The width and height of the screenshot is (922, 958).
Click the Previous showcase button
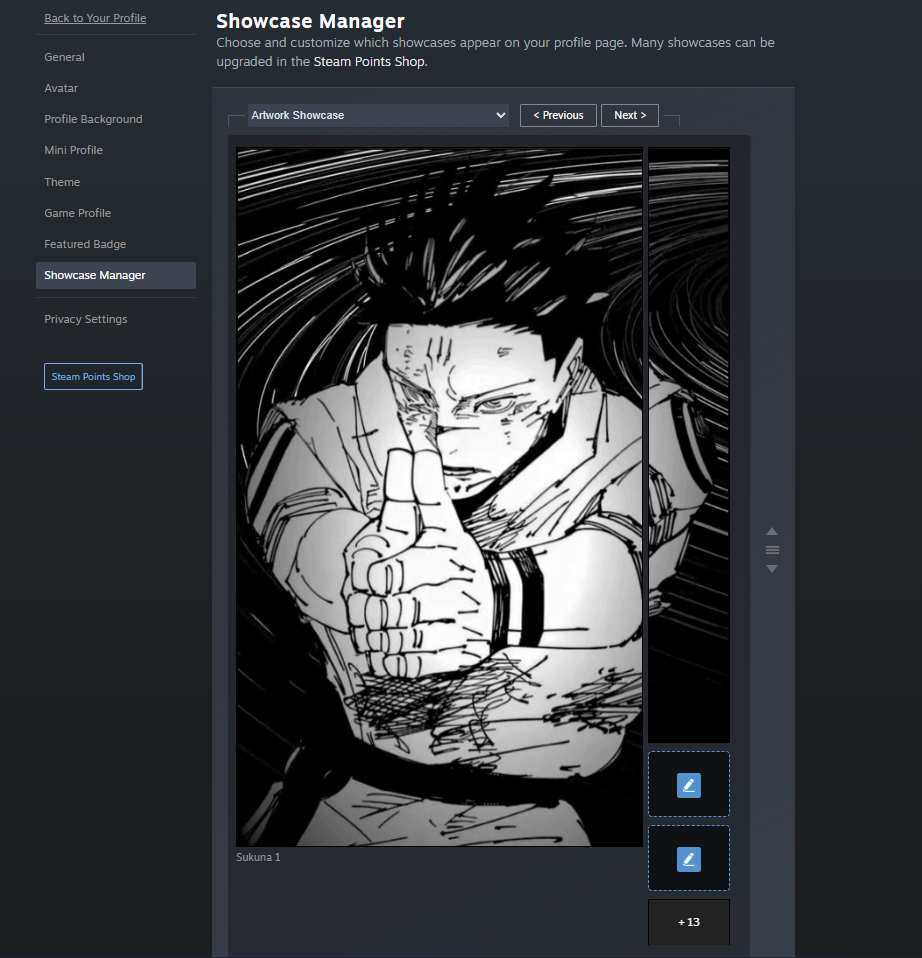tap(558, 115)
